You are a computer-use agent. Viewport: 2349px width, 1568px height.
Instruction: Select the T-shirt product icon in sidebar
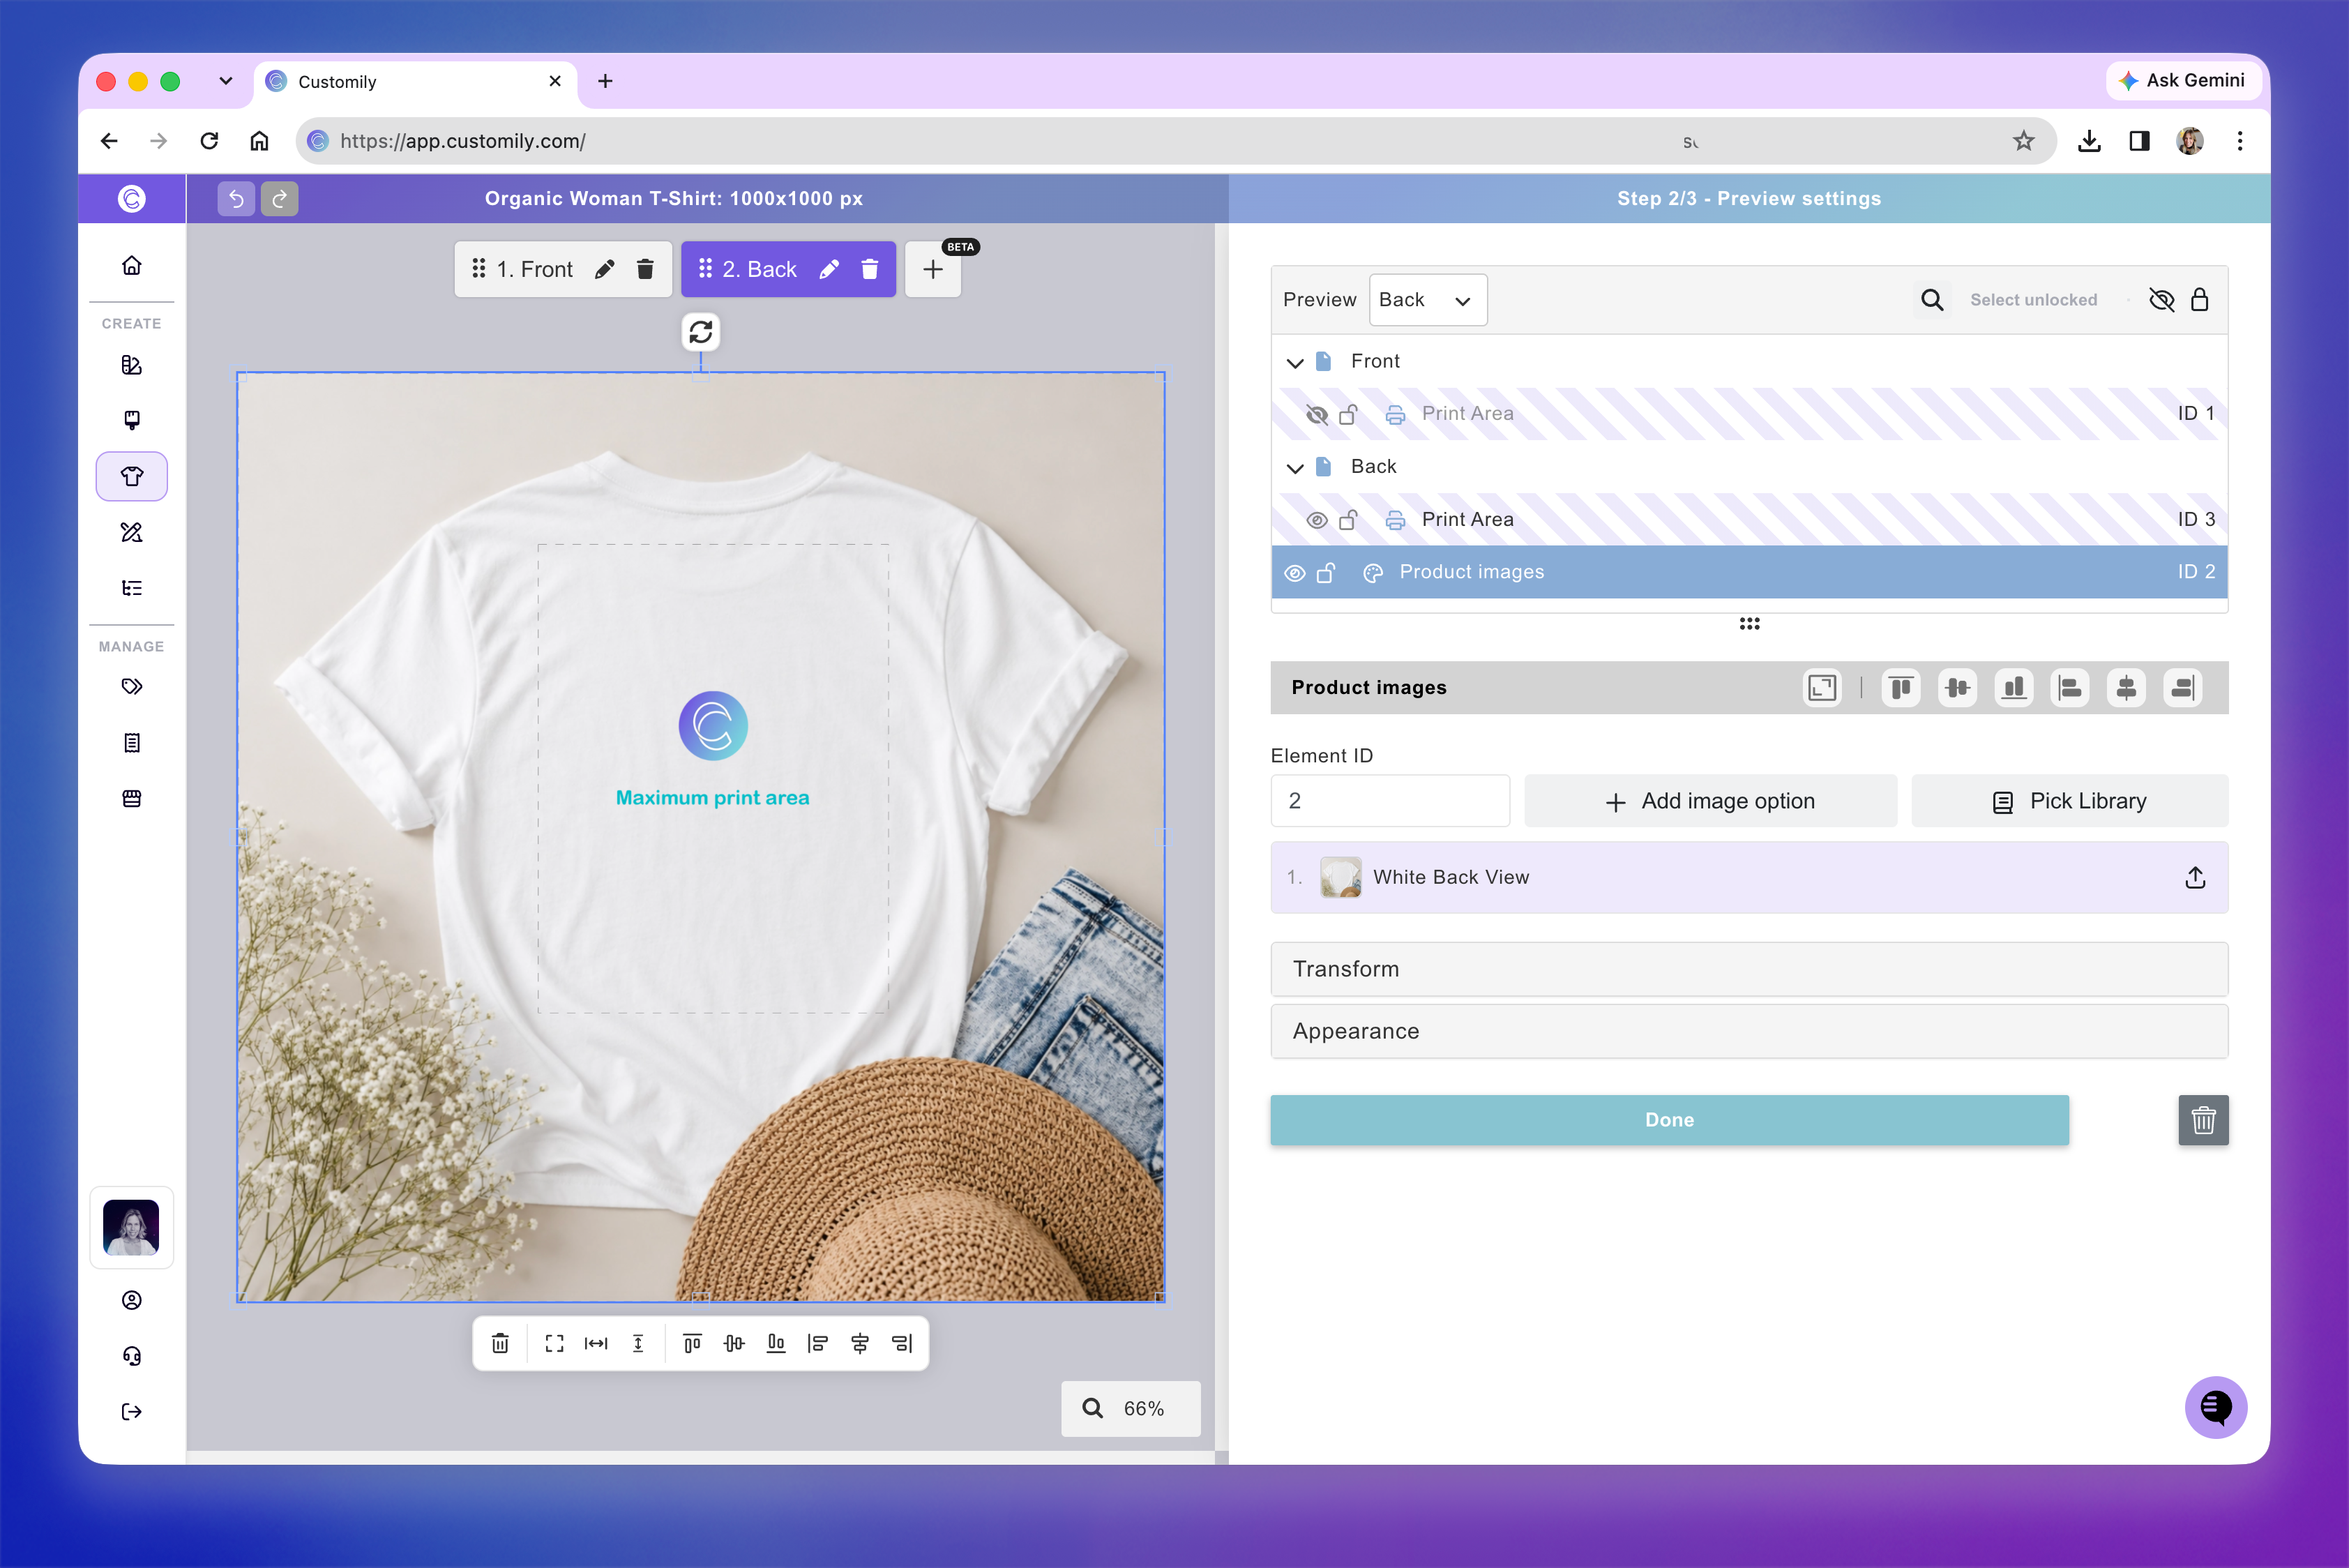[132, 476]
